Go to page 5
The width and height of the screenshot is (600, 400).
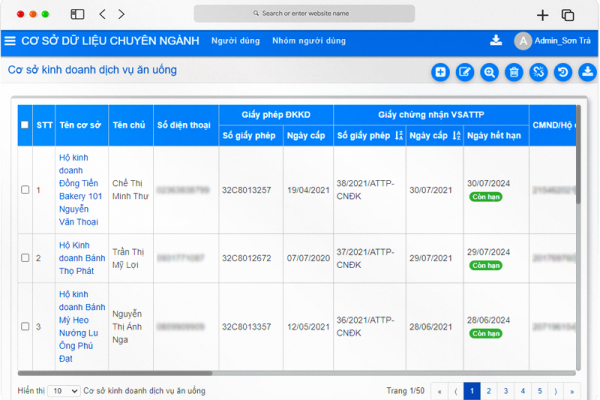tap(540, 391)
